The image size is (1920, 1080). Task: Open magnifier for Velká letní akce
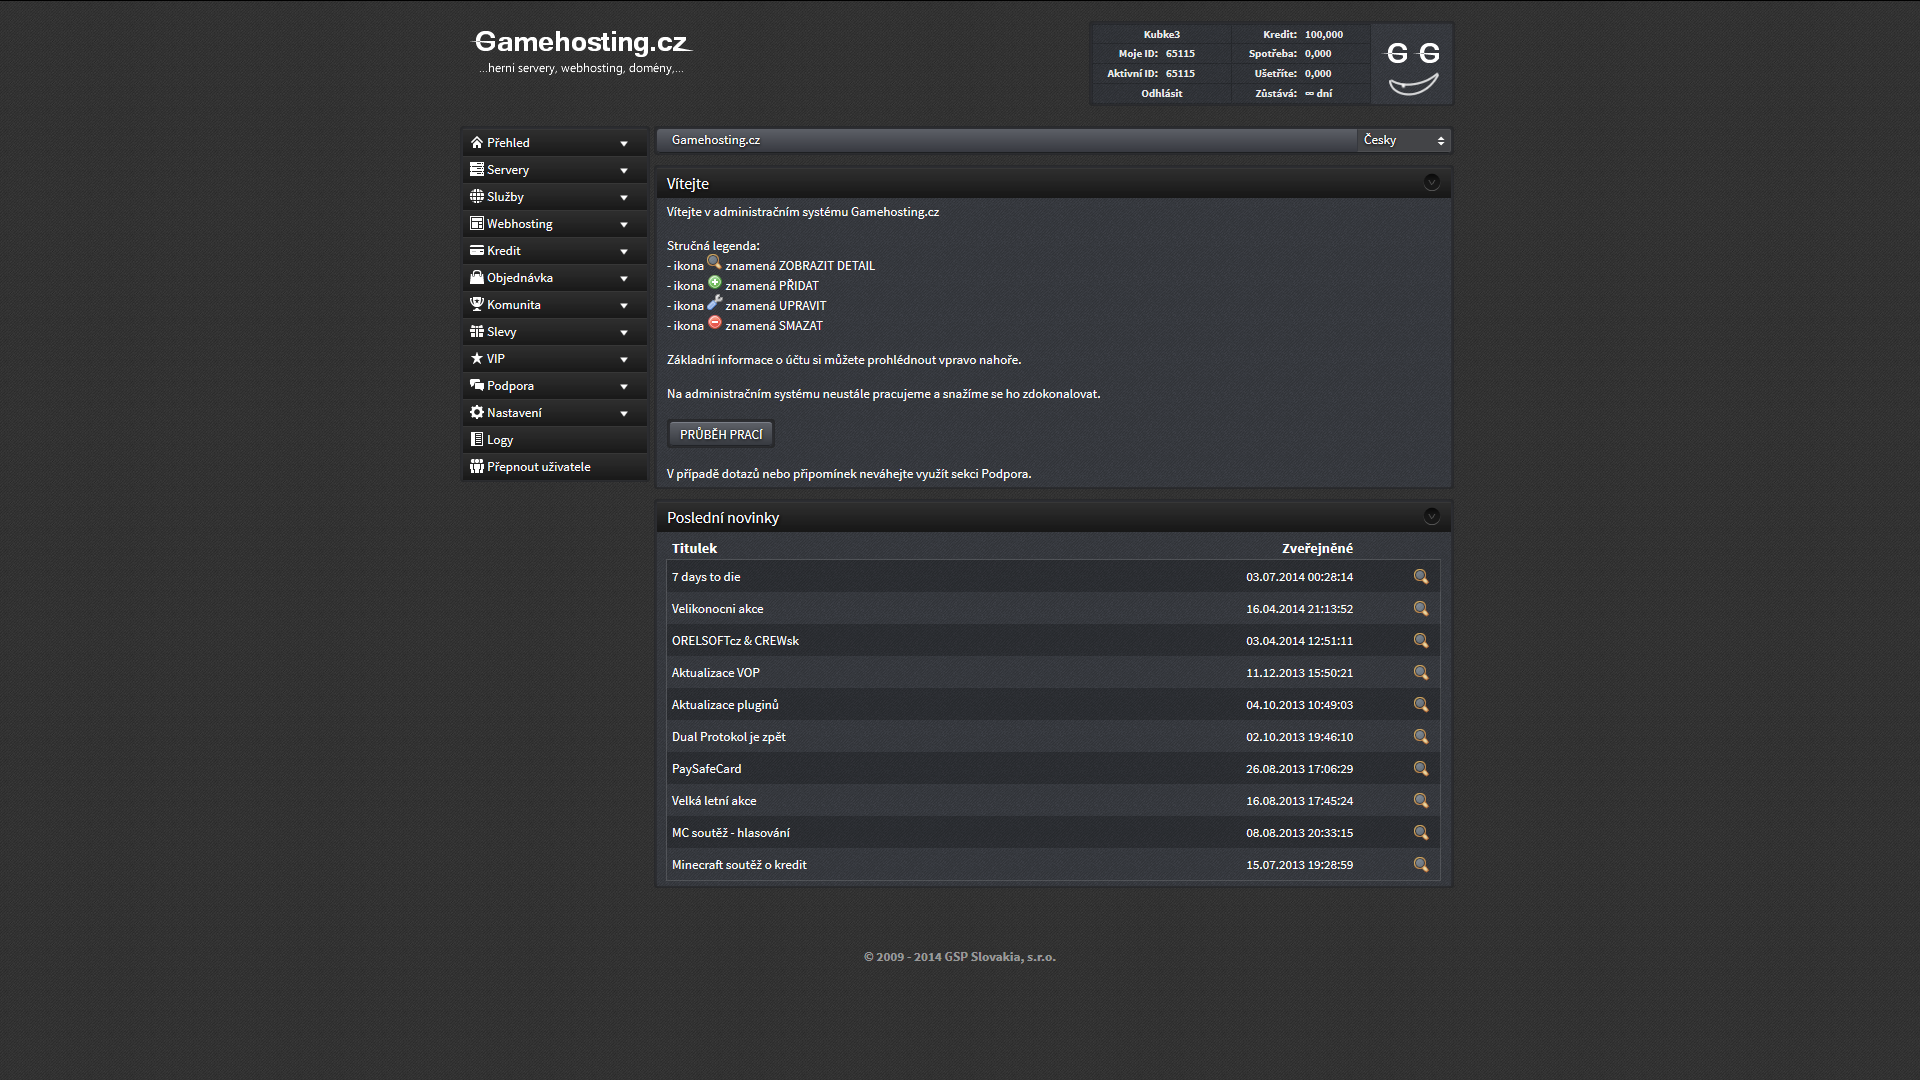click(1421, 801)
